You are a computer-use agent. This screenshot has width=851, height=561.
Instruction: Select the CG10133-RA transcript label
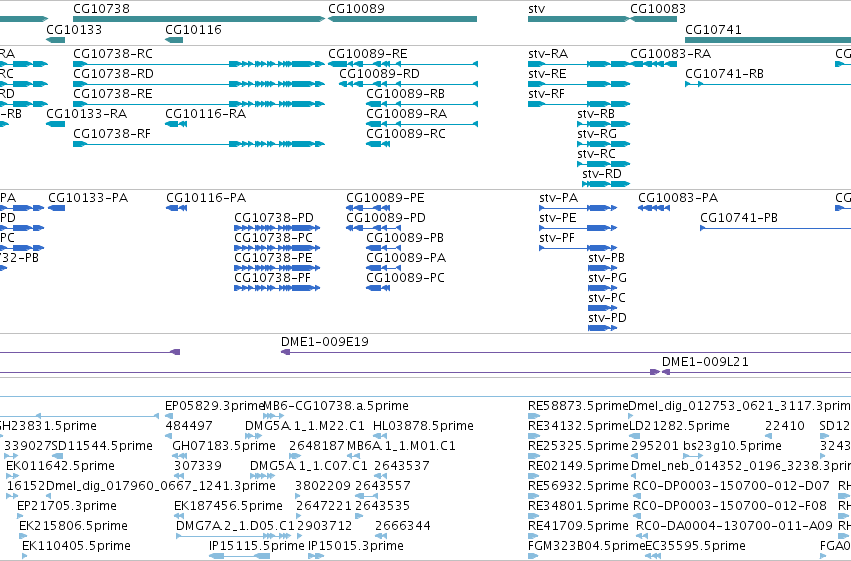(86, 113)
